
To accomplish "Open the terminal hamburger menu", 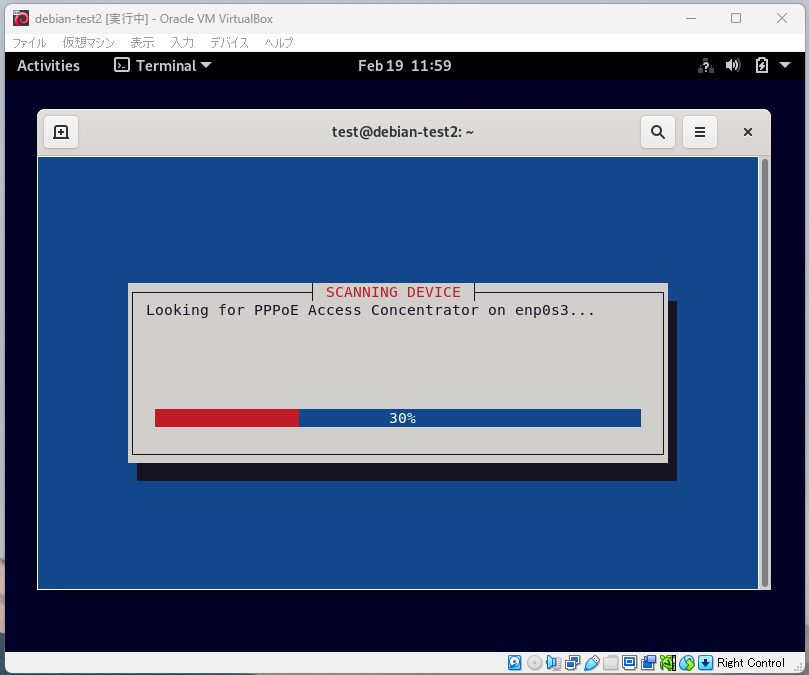I will click(x=700, y=132).
